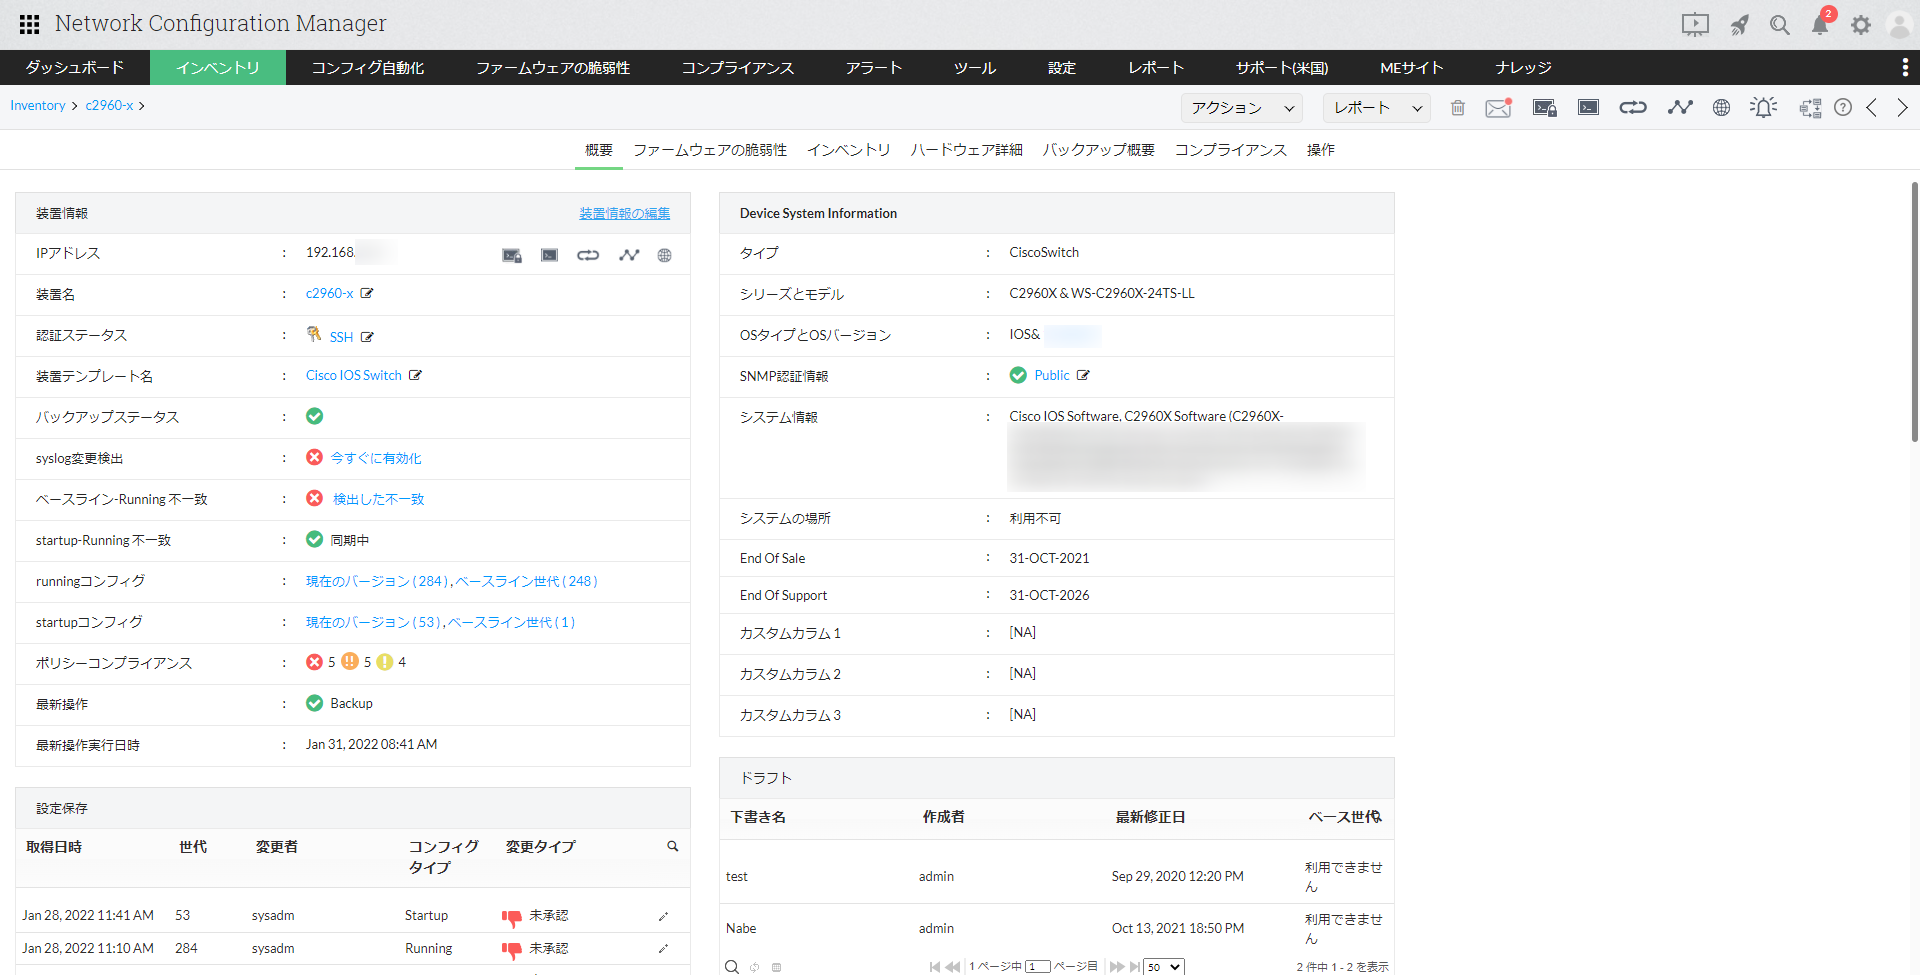
Task: Open the terminal icon in top toolbar
Action: pyautogui.click(x=1588, y=108)
